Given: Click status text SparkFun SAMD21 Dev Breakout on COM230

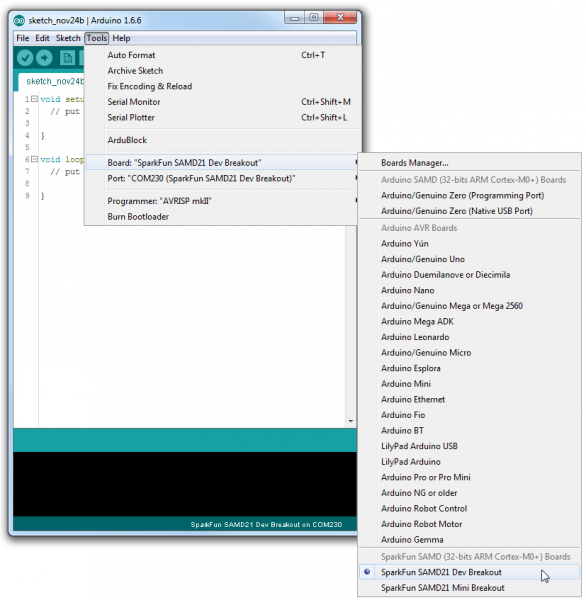Looking at the screenshot, I should point(266,525).
